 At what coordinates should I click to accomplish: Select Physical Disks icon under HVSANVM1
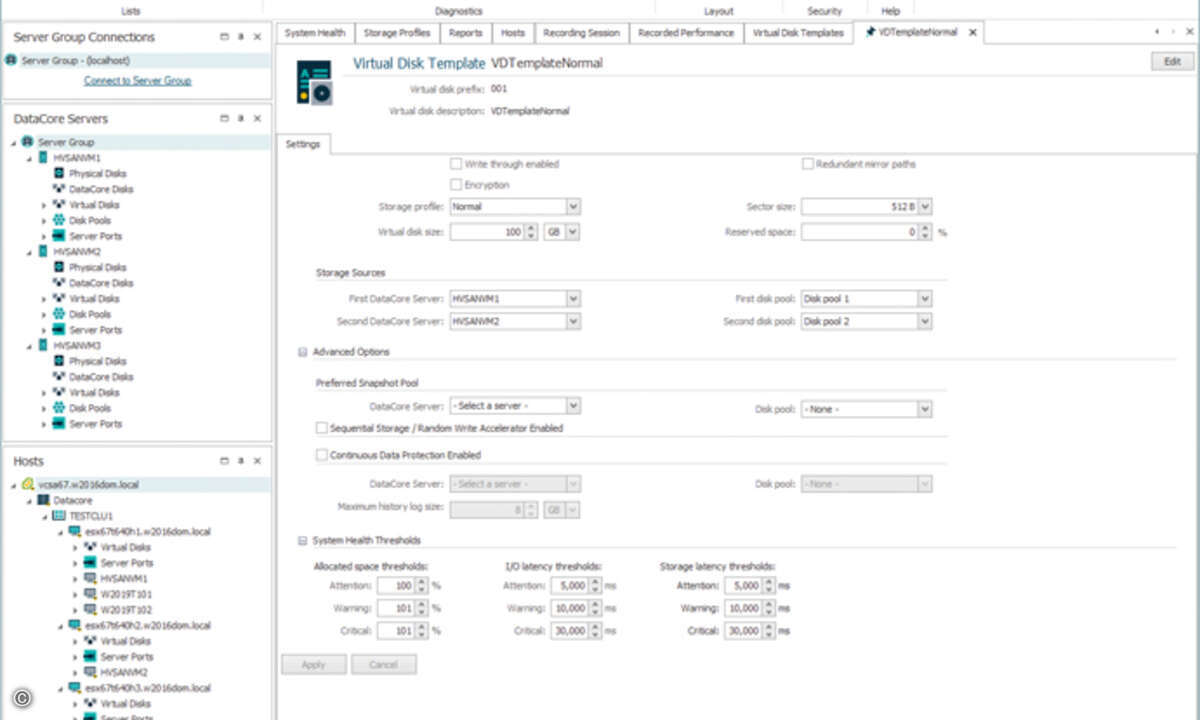(59, 173)
